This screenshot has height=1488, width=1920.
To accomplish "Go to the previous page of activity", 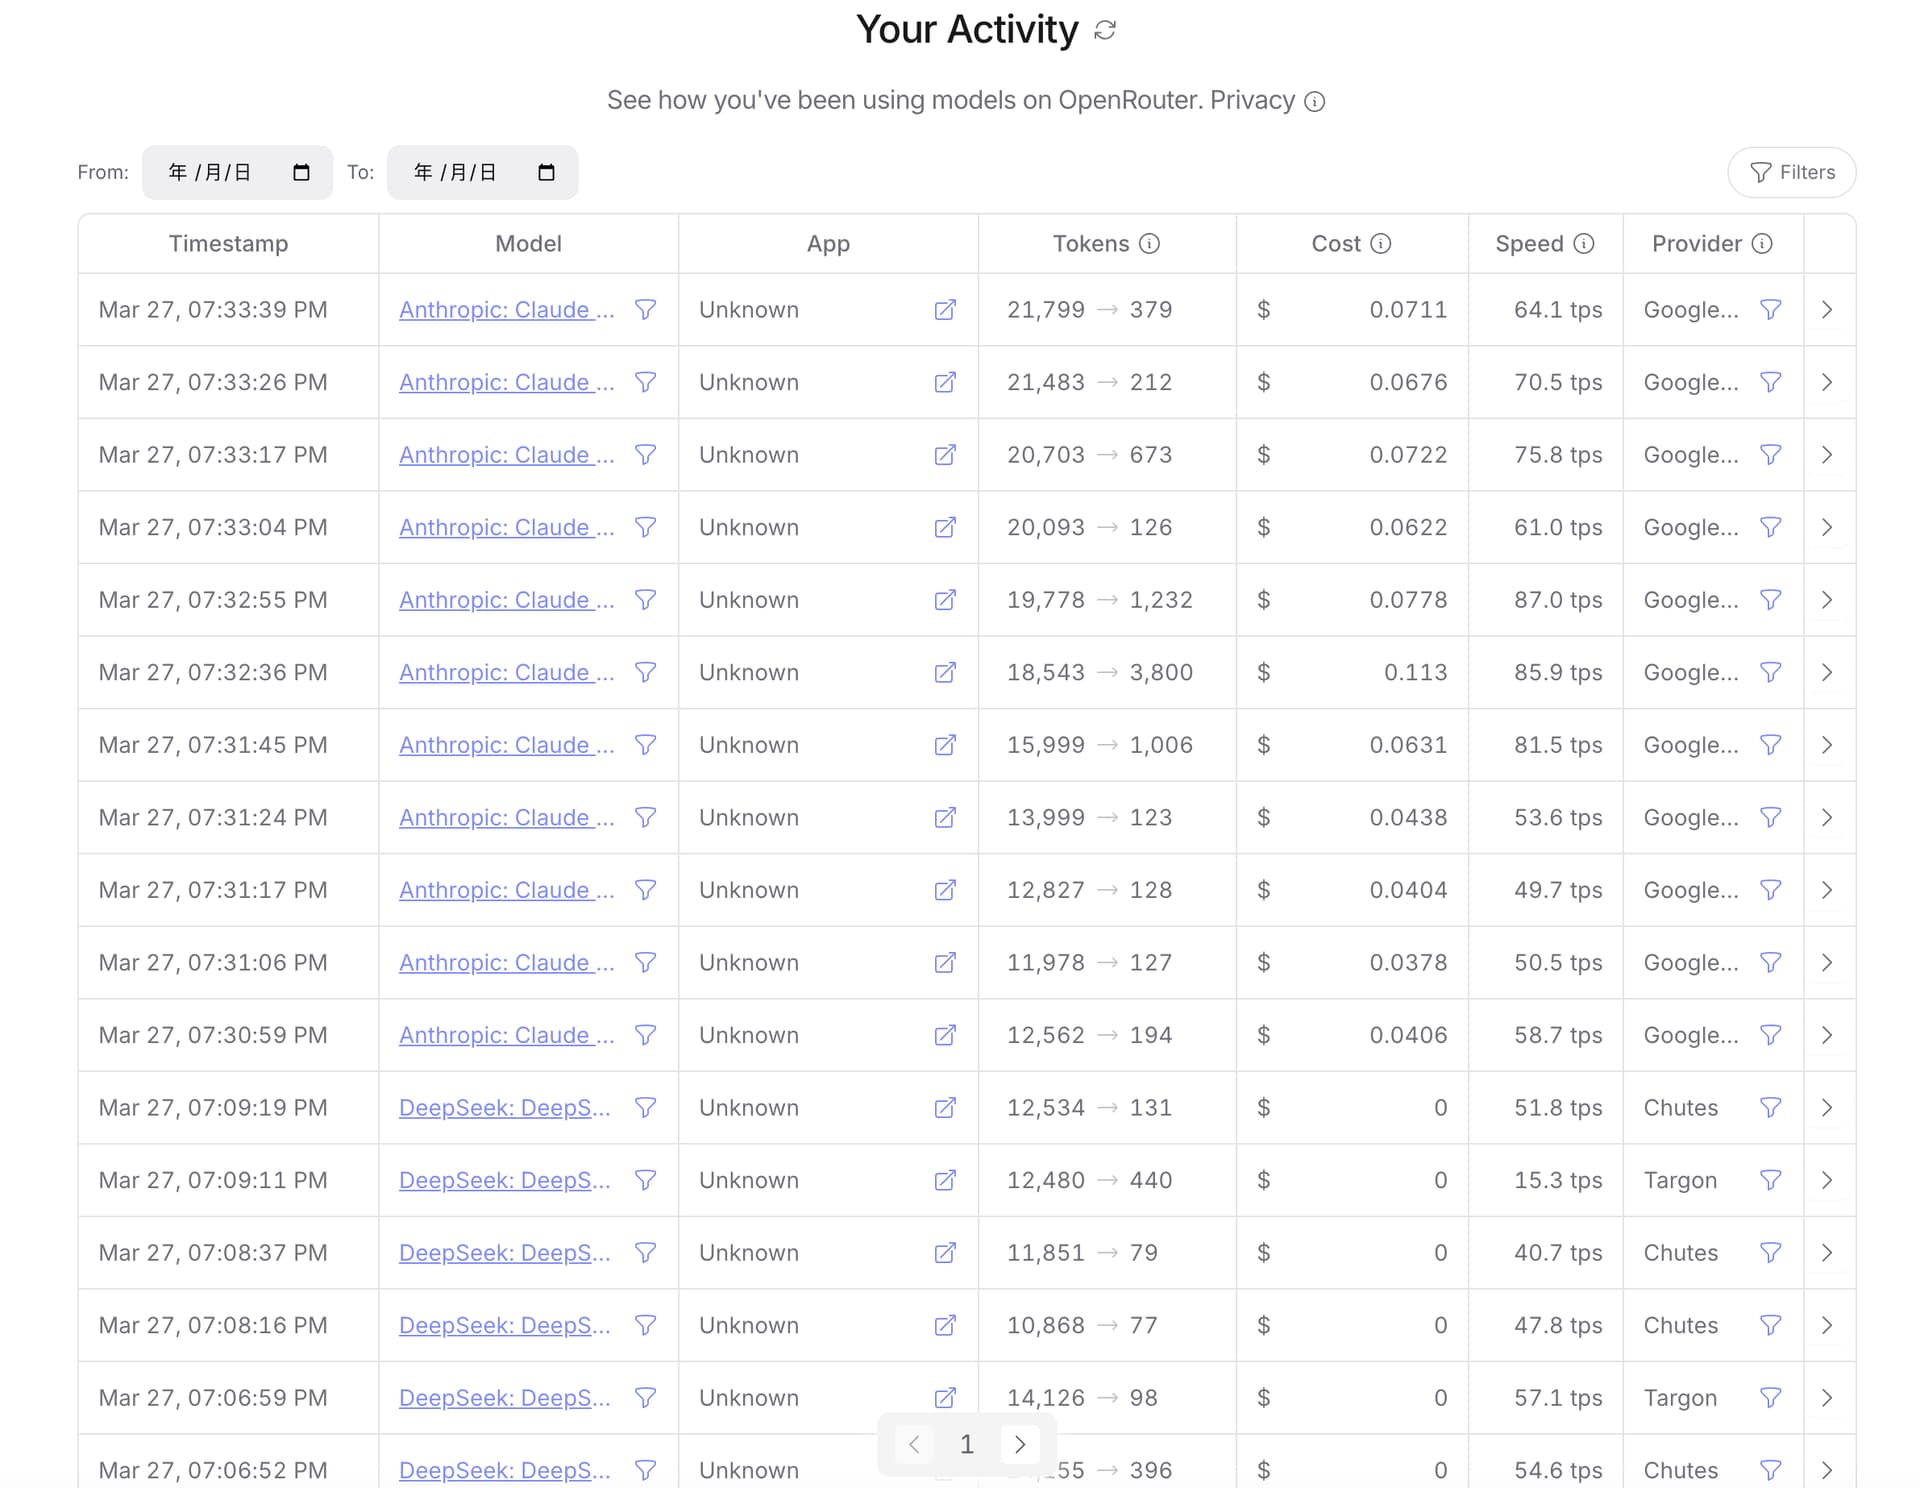I will [x=914, y=1444].
